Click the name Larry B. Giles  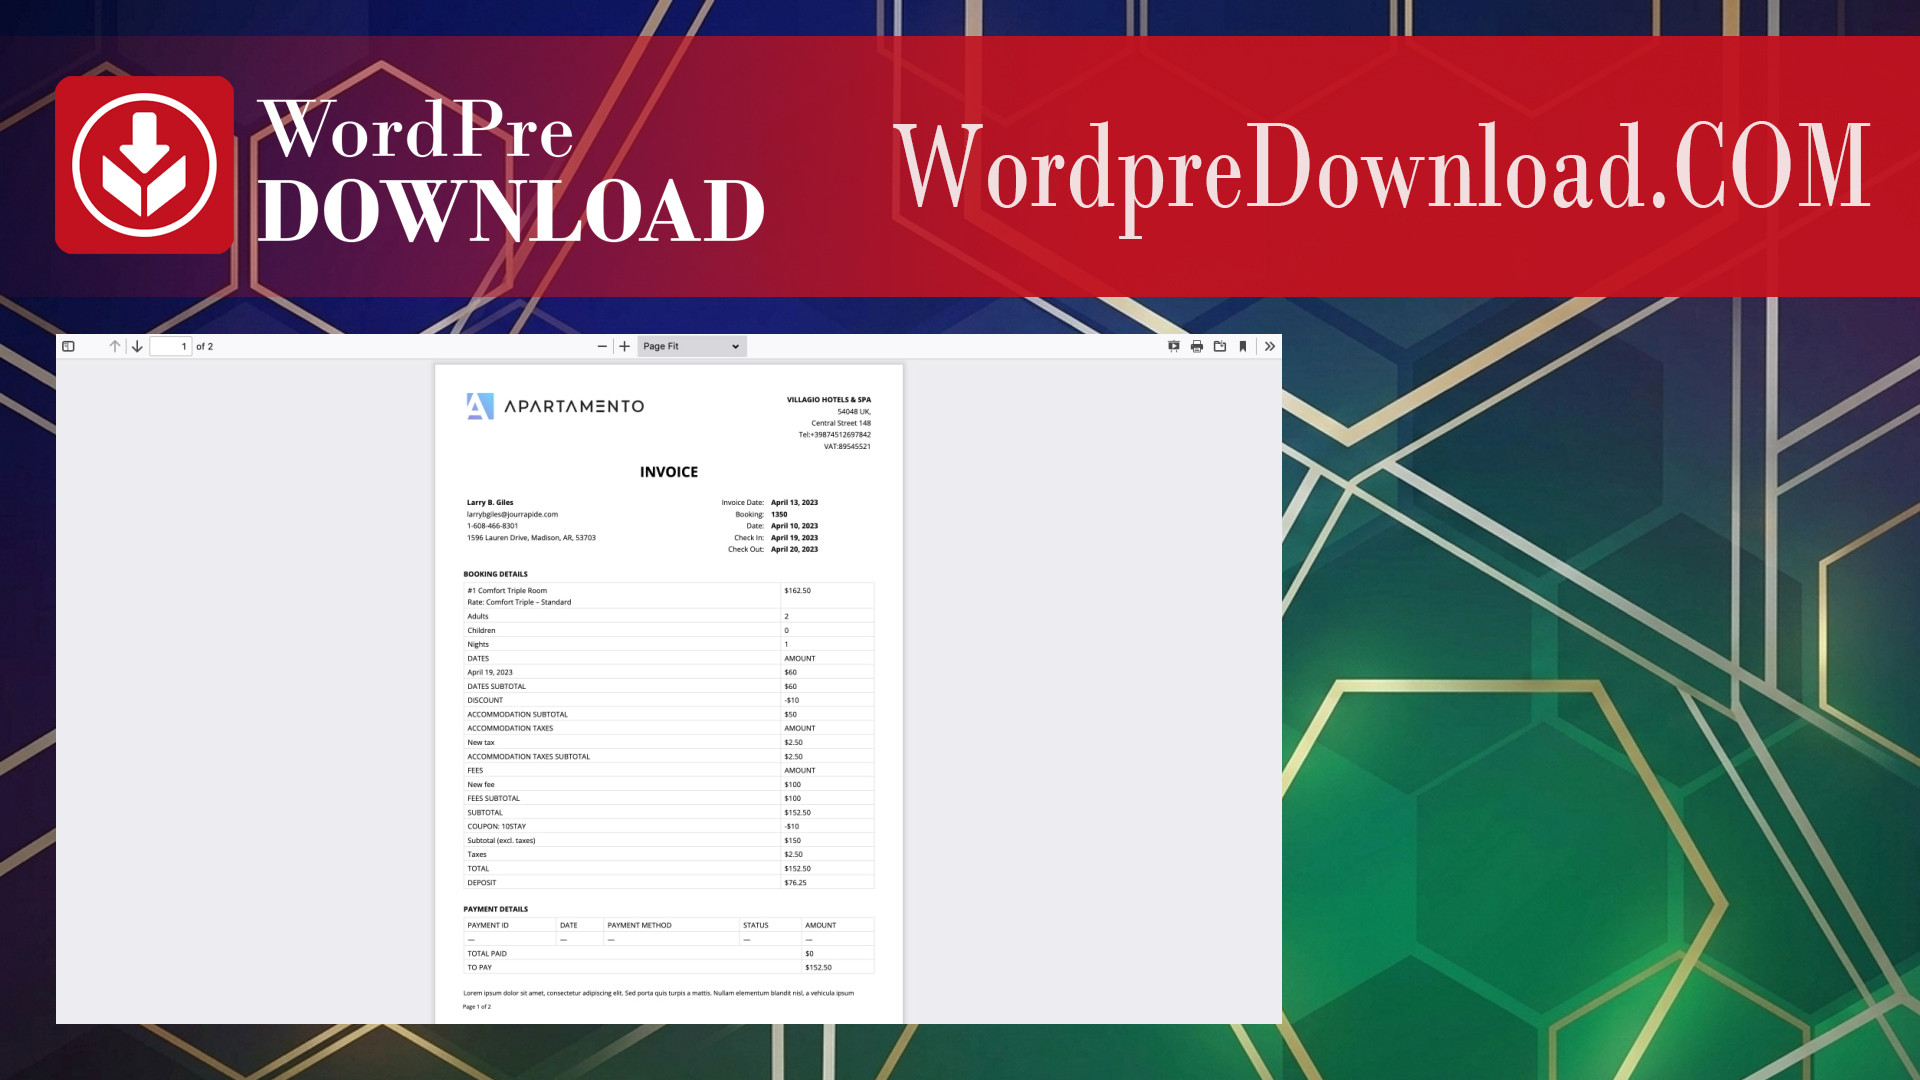click(x=490, y=502)
